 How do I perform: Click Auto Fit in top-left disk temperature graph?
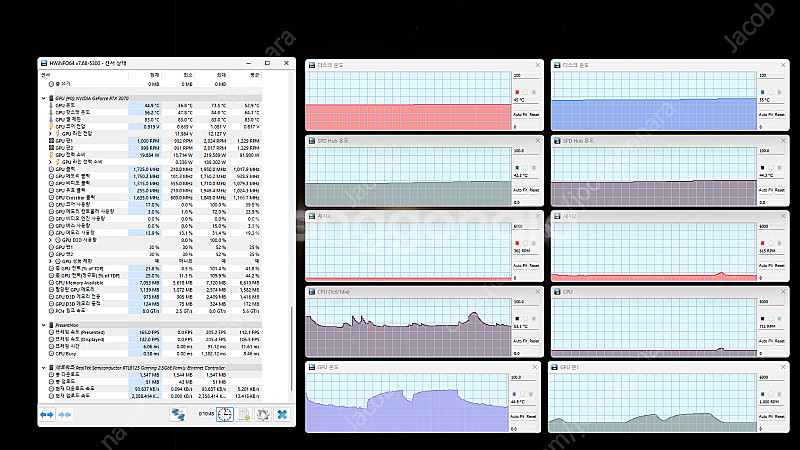click(x=521, y=114)
